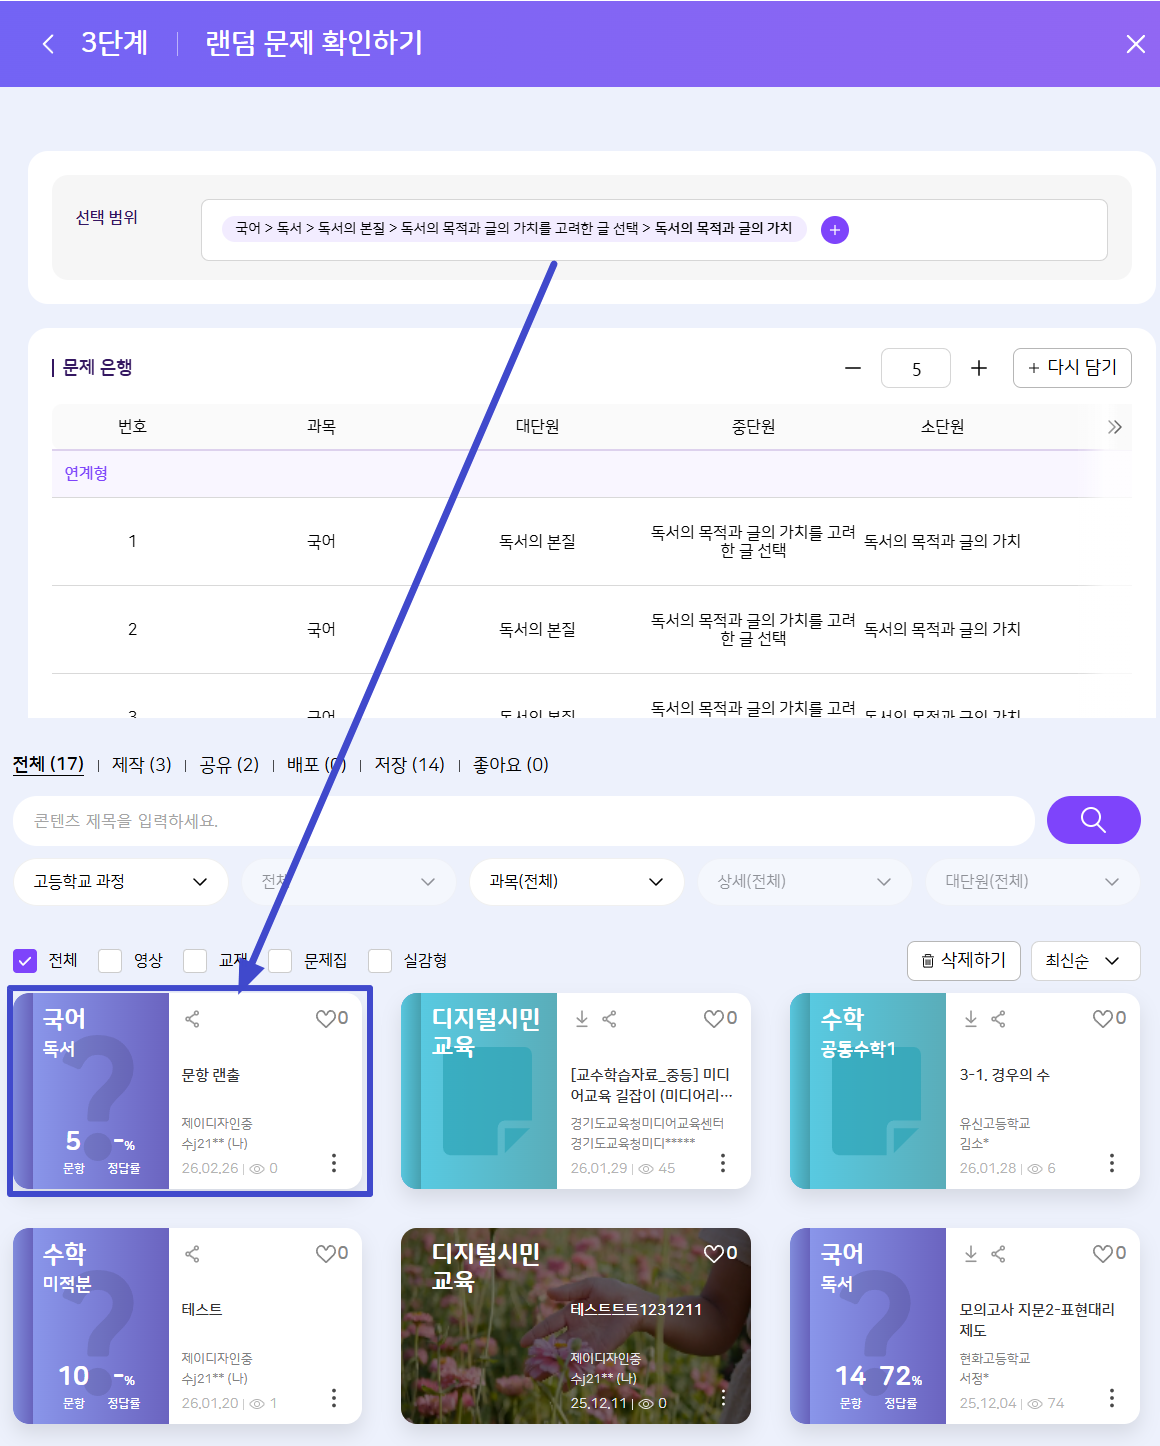Click the magnifier search button
1160x1446 pixels.
point(1093,820)
